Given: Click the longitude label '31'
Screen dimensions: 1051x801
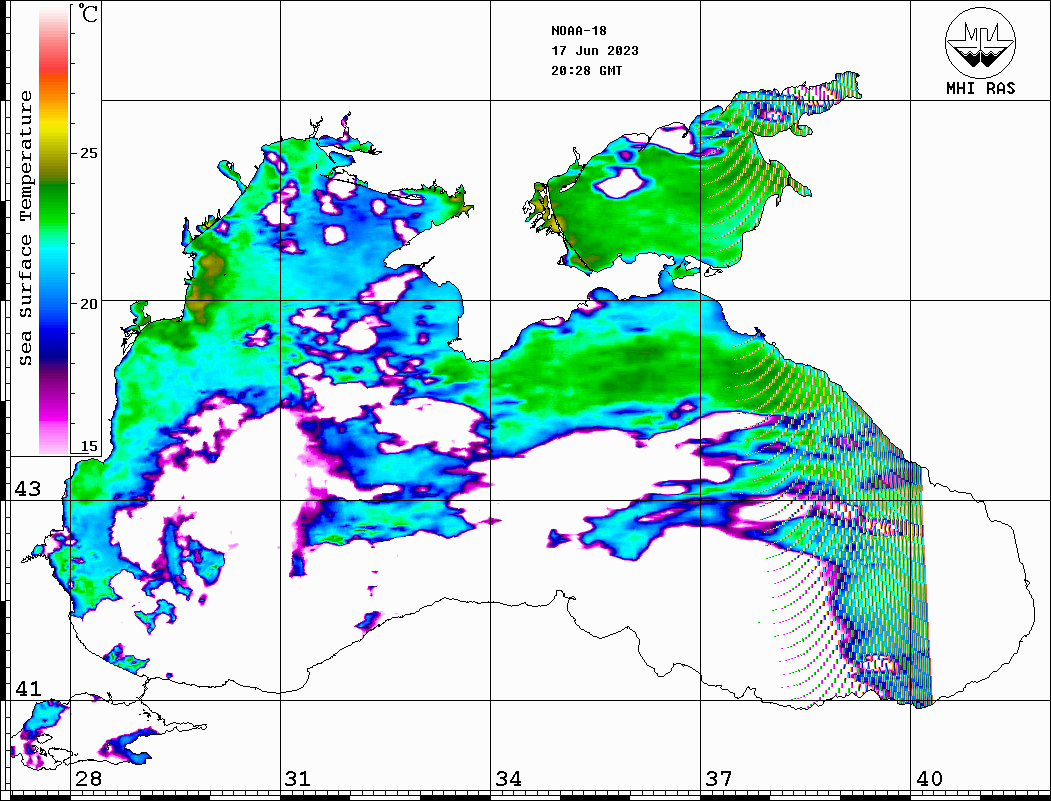Looking at the screenshot, I should point(298,778).
